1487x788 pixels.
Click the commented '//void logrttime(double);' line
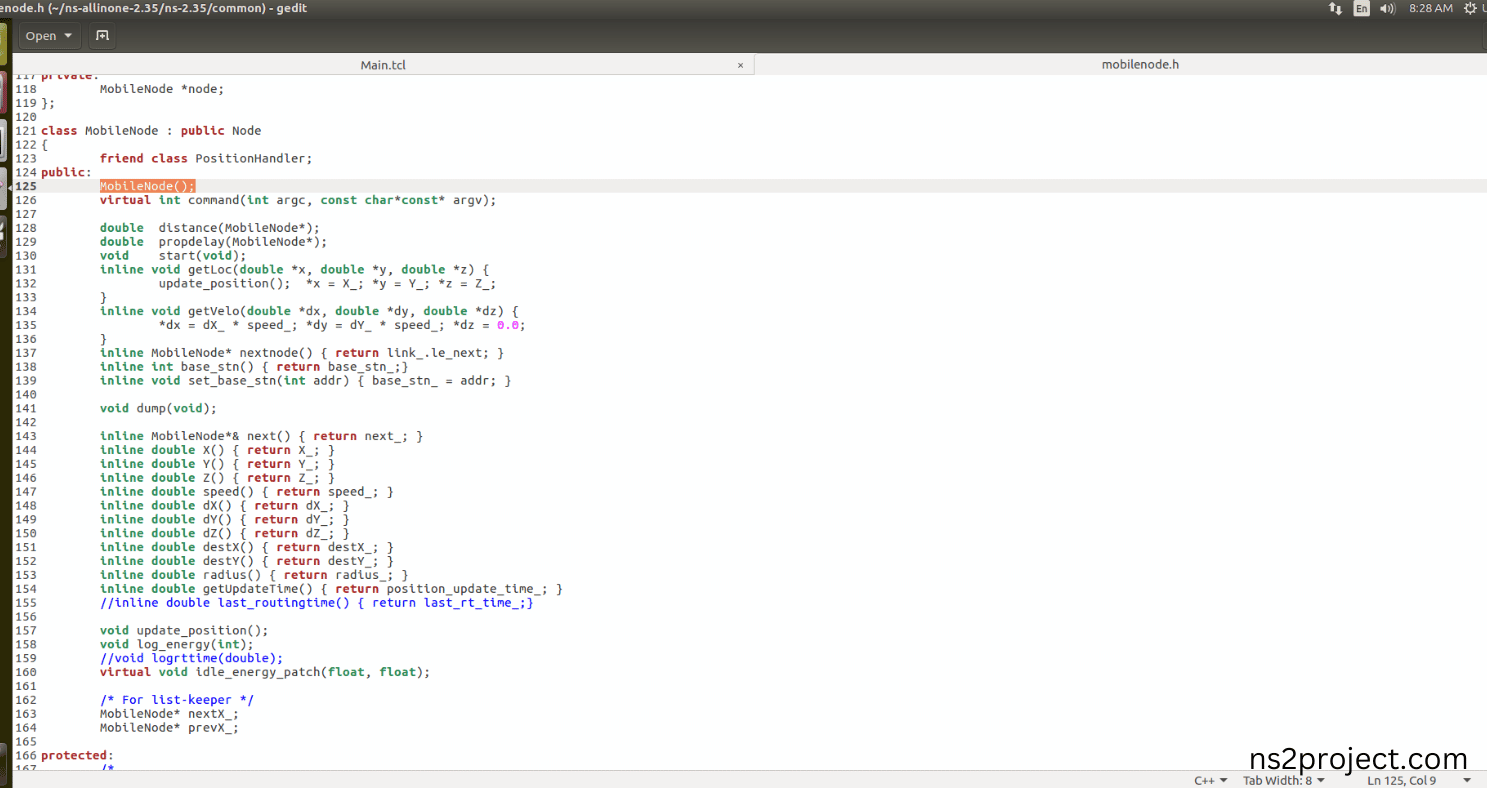coord(191,658)
